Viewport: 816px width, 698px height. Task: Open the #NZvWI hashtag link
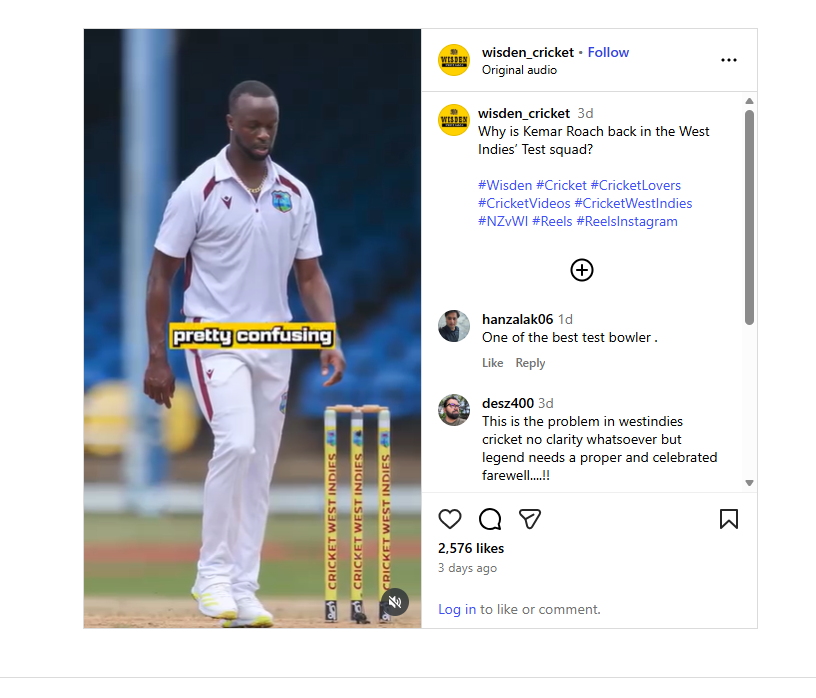pyautogui.click(x=503, y=221)
